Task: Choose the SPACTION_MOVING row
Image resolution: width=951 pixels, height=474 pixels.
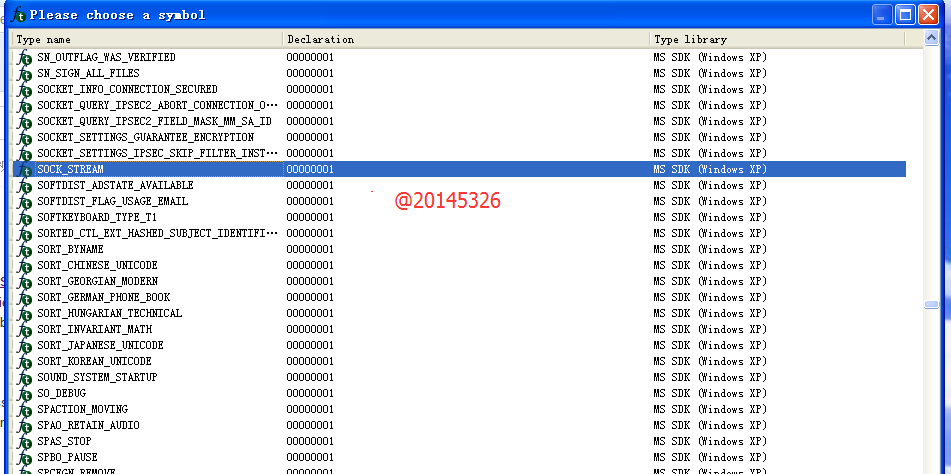Action: pos(82,410)
